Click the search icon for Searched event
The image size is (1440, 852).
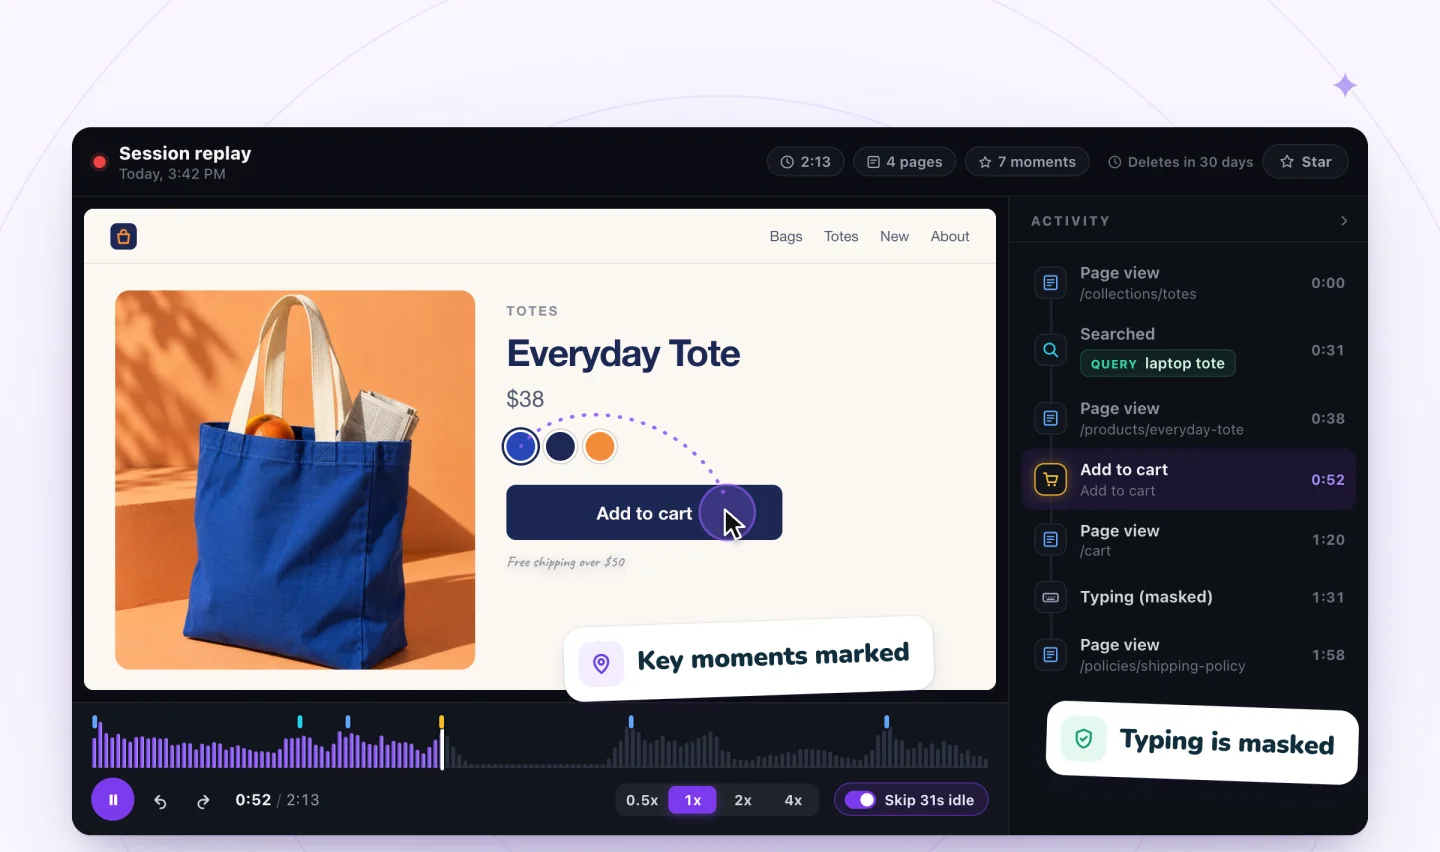[x=1050, y=350]
